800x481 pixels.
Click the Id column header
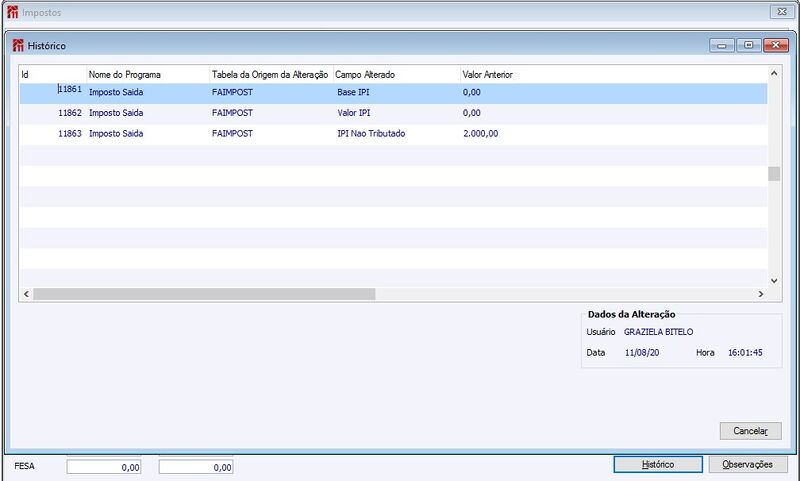[53, 74]
